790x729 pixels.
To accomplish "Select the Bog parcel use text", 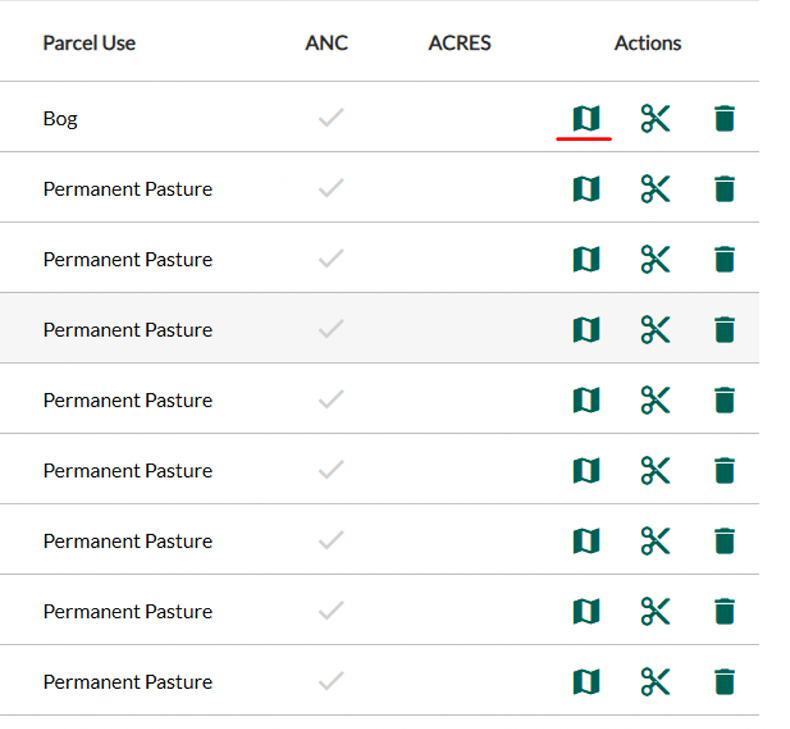I will click(x=60, y=119).
